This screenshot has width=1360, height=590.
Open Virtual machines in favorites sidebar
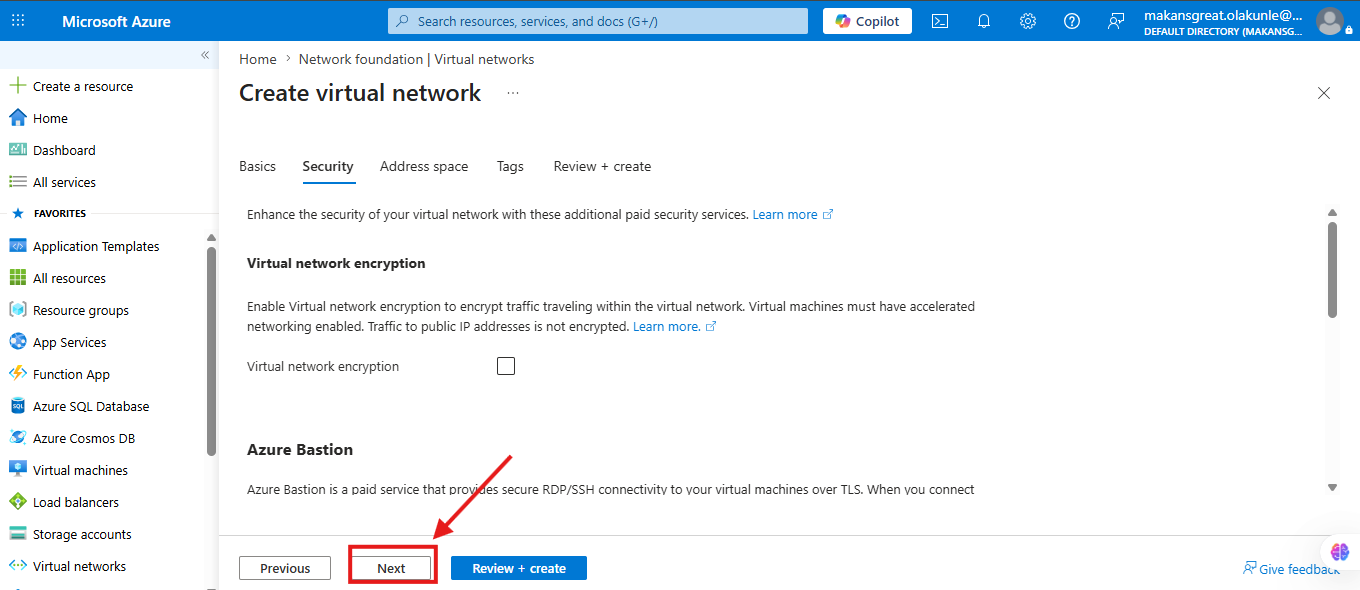[x=80, y=470]
